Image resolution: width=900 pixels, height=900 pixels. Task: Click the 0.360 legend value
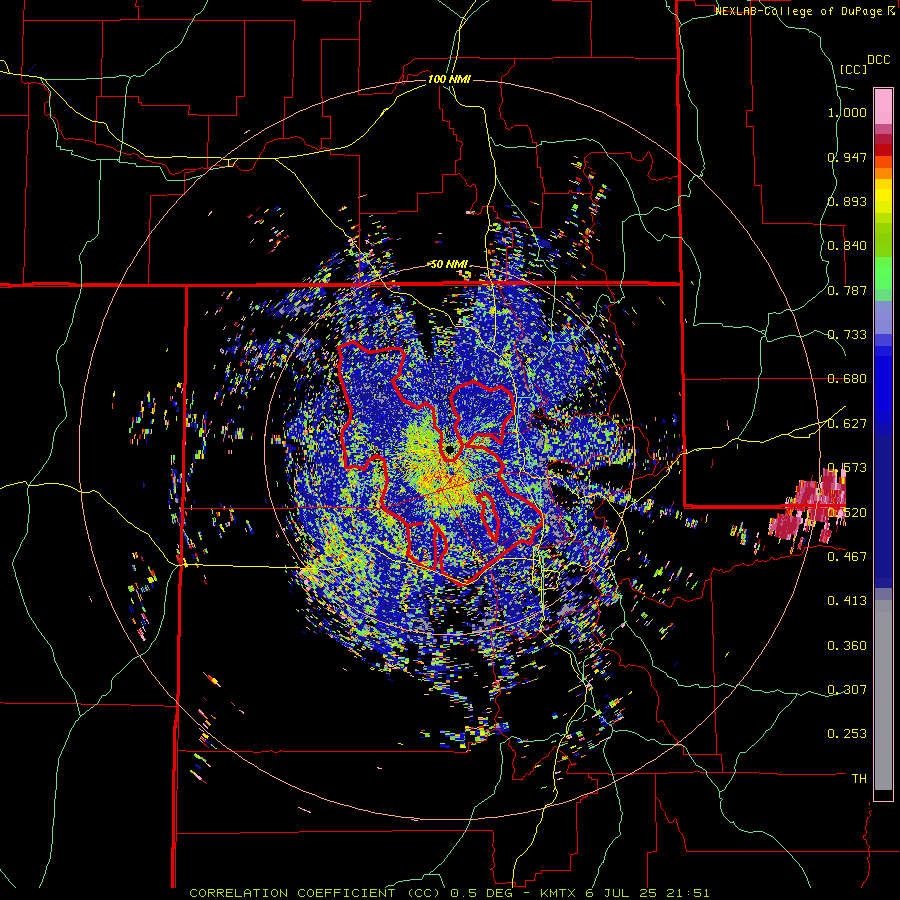(847, 646)
